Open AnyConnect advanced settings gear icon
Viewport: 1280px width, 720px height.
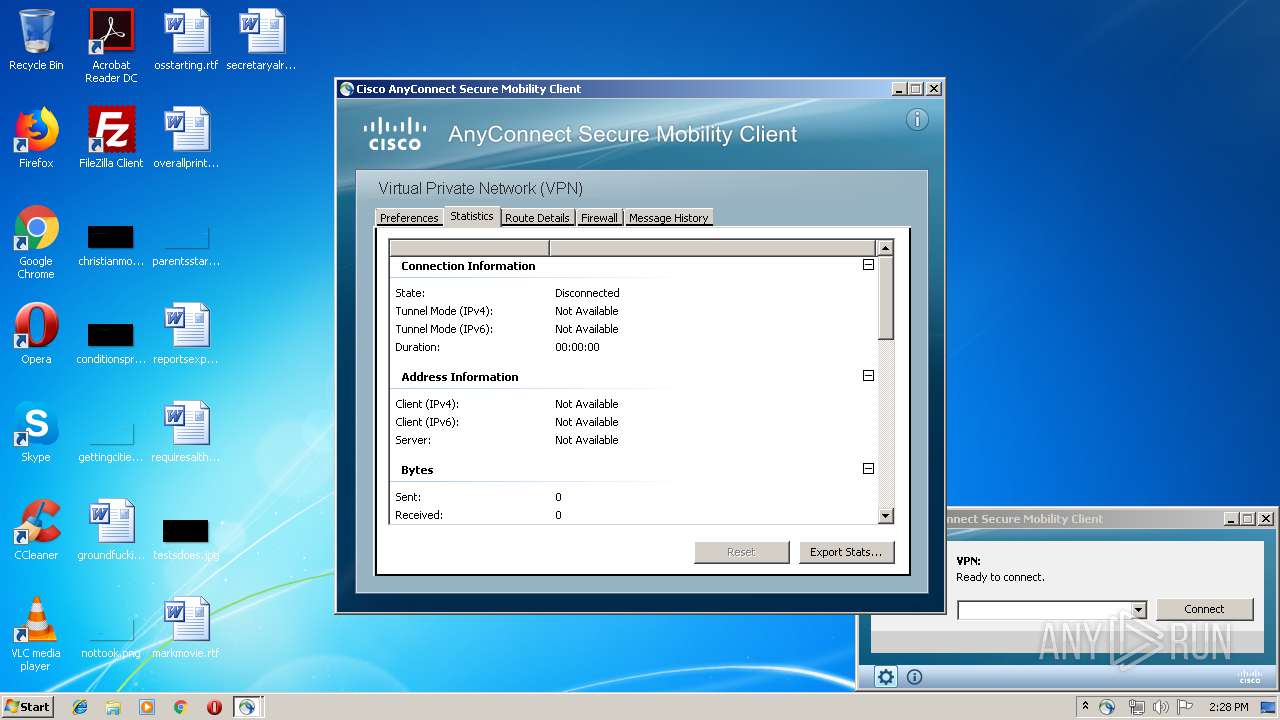click(x=886, y=677)
